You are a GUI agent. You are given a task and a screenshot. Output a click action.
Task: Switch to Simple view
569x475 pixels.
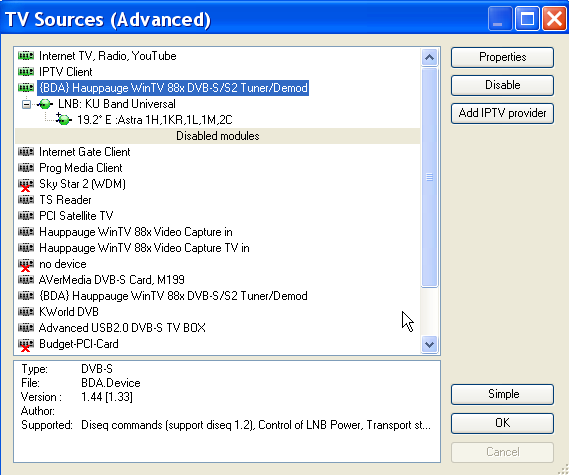502,394
